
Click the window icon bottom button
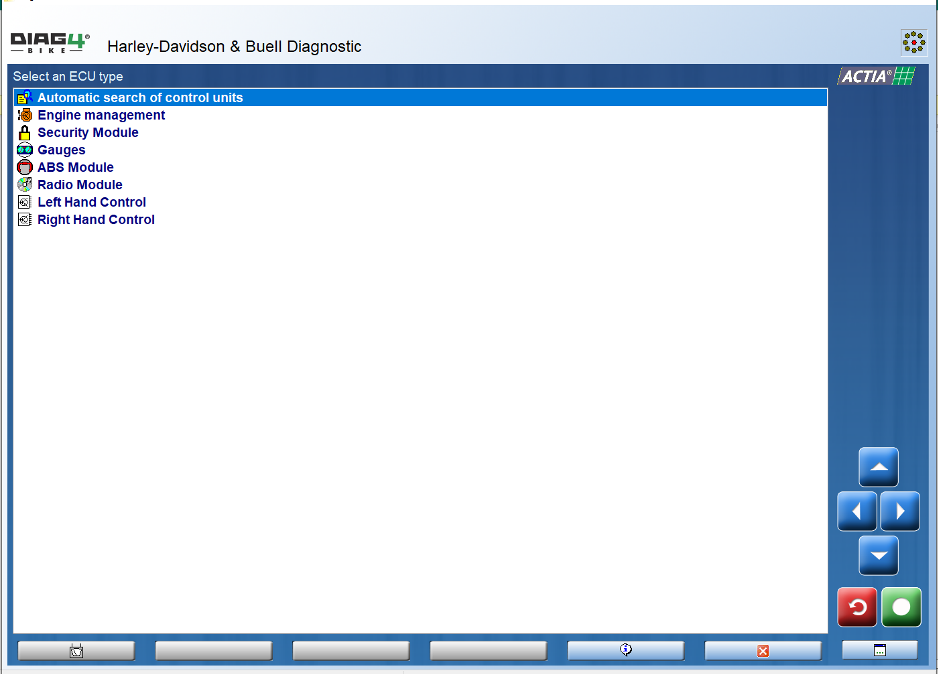(x=879, y=650)
